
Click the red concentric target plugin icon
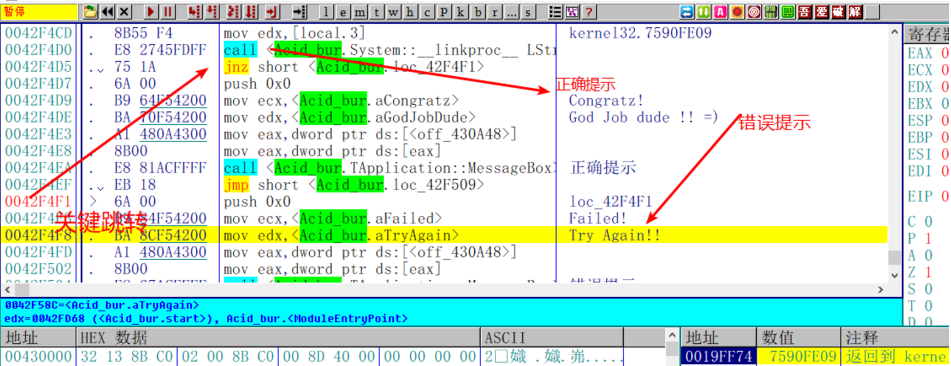click(x=754, y=12)
